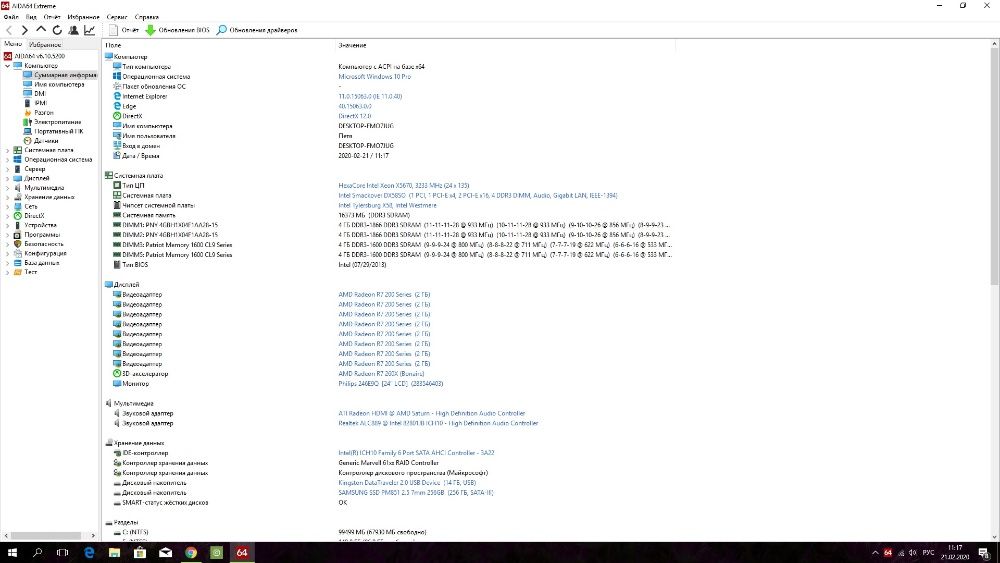Open the user management icon in the toolbar
1000x563 pixels.
tap(73, 30)
